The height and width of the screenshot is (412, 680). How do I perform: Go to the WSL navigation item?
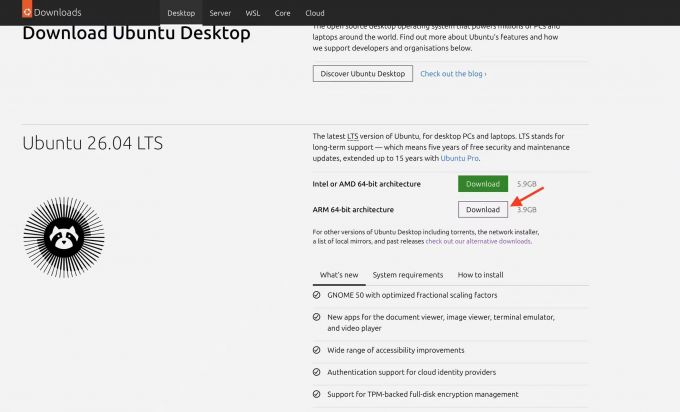pos(253,13)
